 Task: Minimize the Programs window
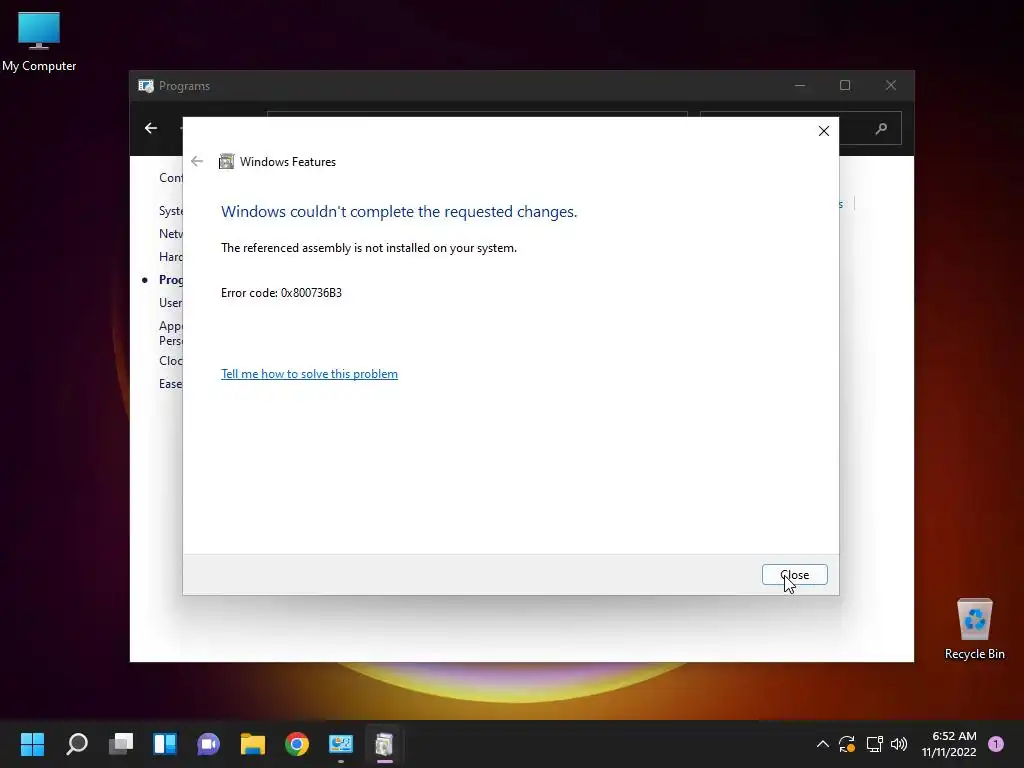point(799,86)
